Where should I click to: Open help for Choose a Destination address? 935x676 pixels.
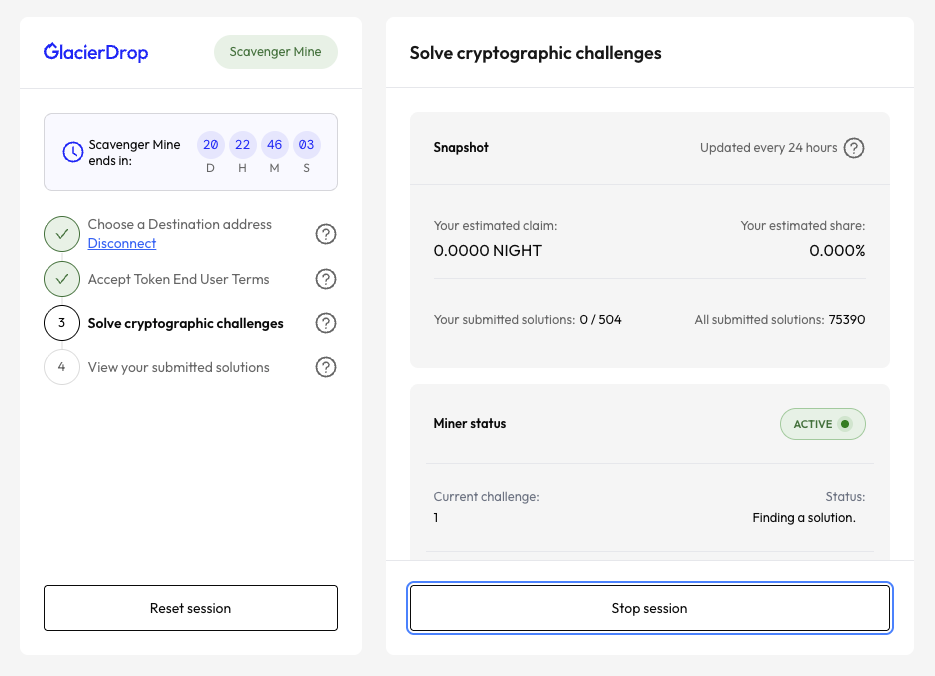pyautogui.click(x=325, y=234)
